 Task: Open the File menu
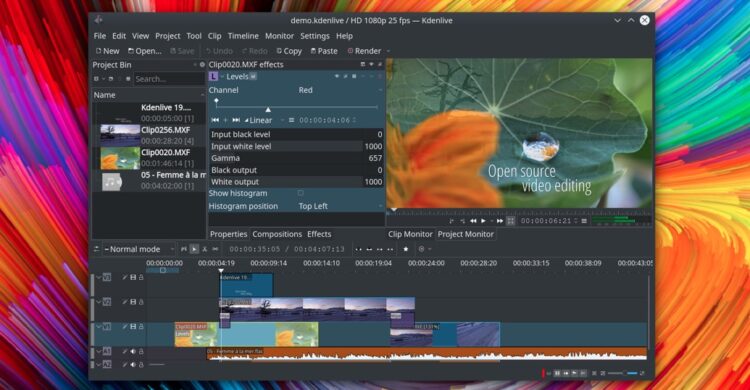(x=99, y=36)
